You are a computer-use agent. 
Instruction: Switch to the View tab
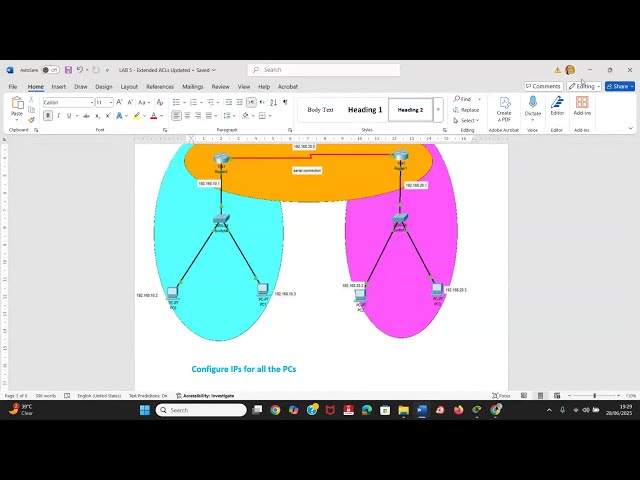(x=244, y=87)
